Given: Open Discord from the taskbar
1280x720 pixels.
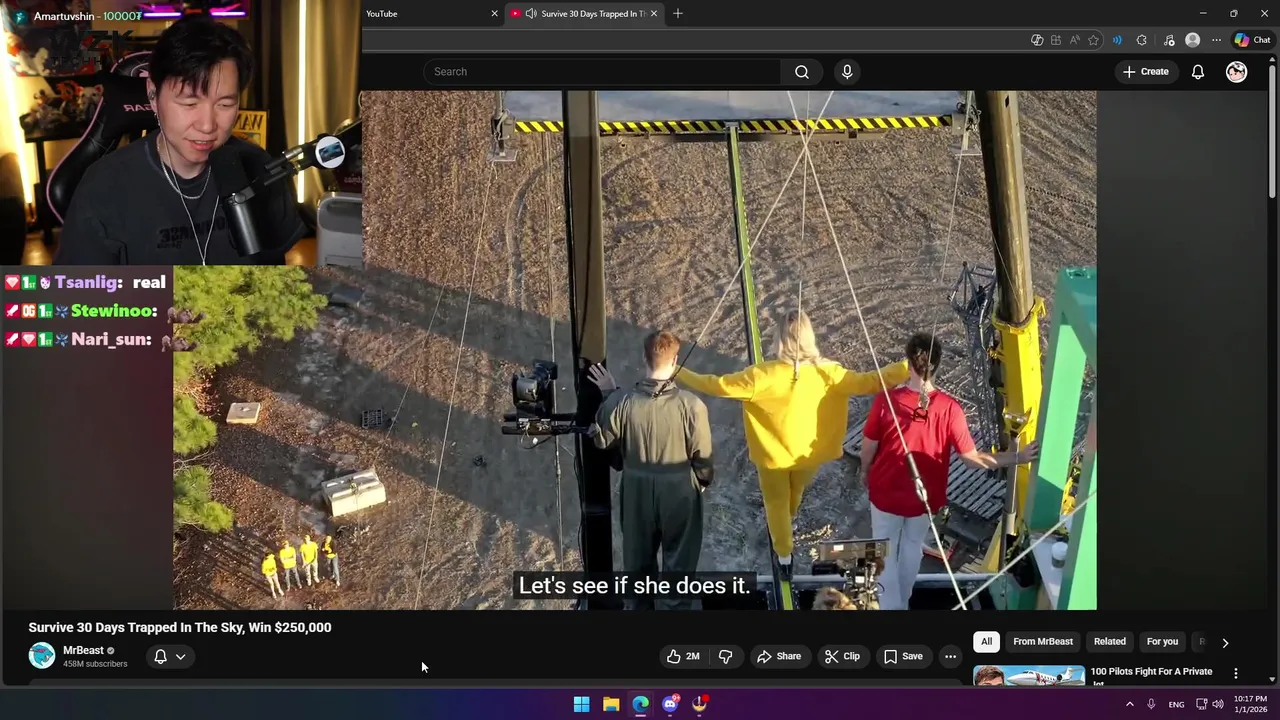Looking at the screenshot, I should coord(670,704).
